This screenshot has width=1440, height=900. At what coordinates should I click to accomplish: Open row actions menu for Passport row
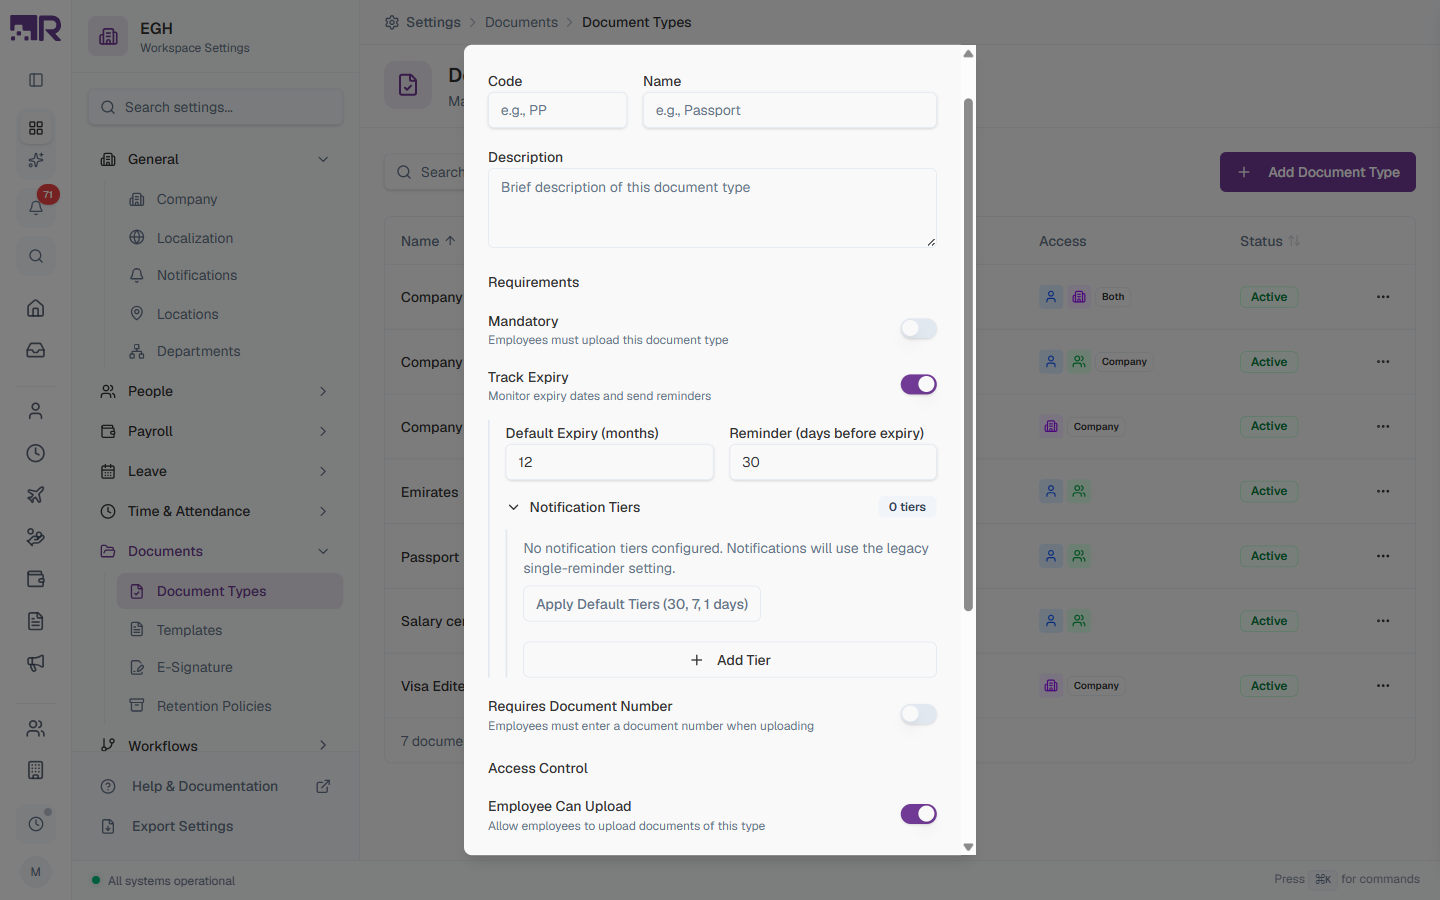[1383, 556]
